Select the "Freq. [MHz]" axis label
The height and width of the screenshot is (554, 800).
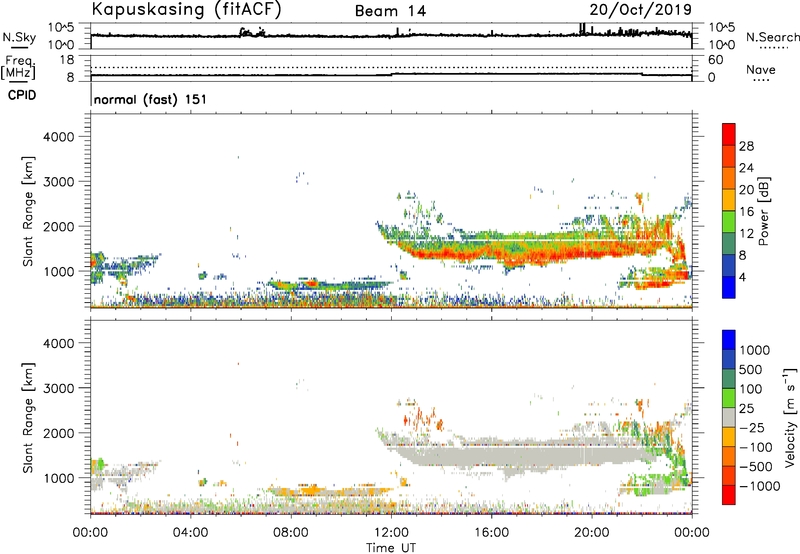(18, 68)
